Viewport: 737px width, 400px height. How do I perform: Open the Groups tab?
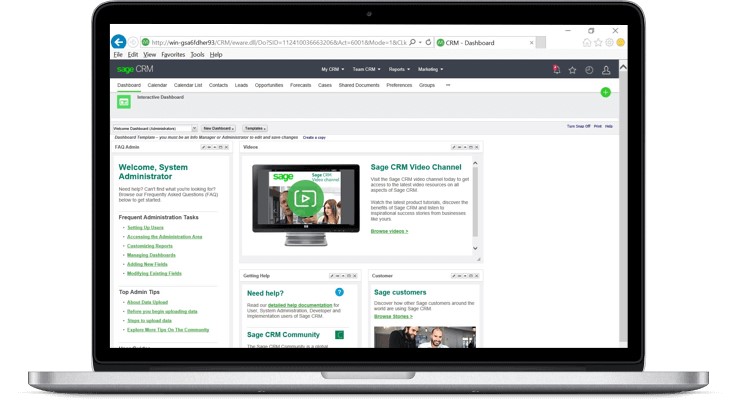pyautogui.click(x=427, y=85)
